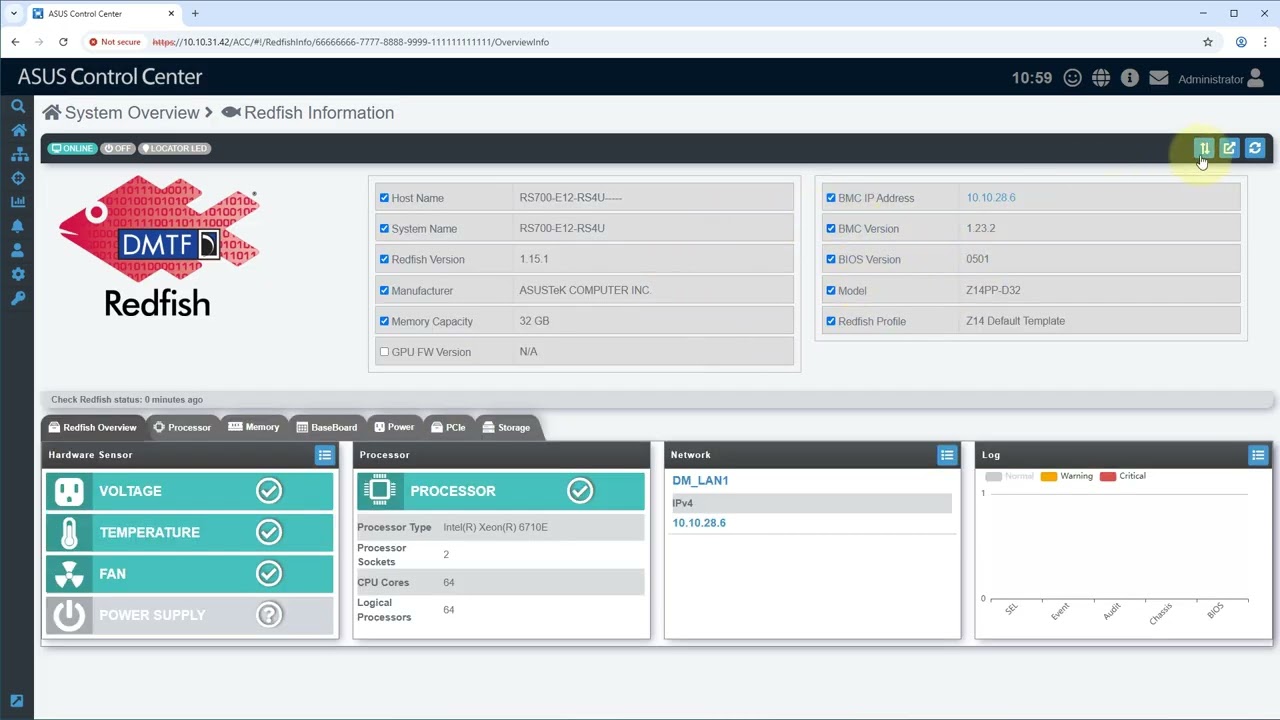The width and height of the screenshot is (1280, 720).
Task: Toggle the Critical legend swatch in Log chart
Action: coord(1108,476)
